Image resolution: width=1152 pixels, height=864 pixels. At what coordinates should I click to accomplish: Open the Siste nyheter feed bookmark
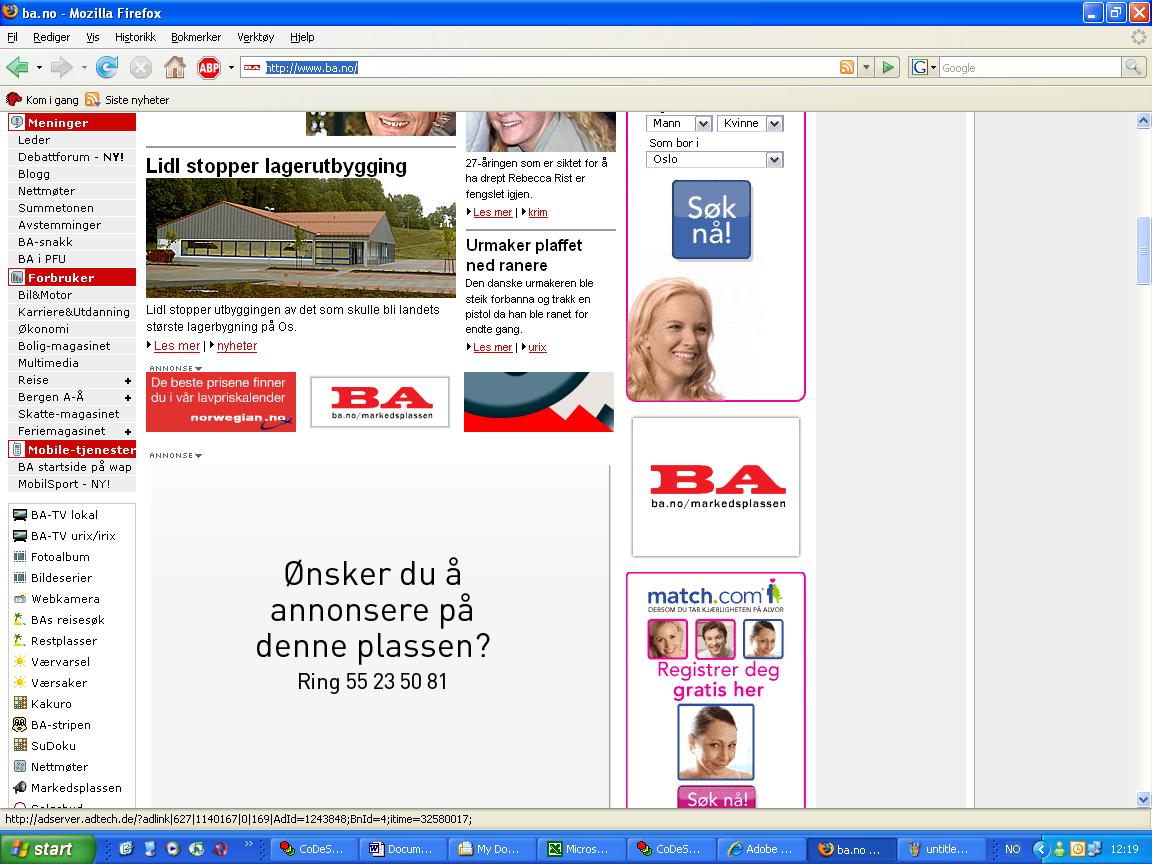coord(127,99)
